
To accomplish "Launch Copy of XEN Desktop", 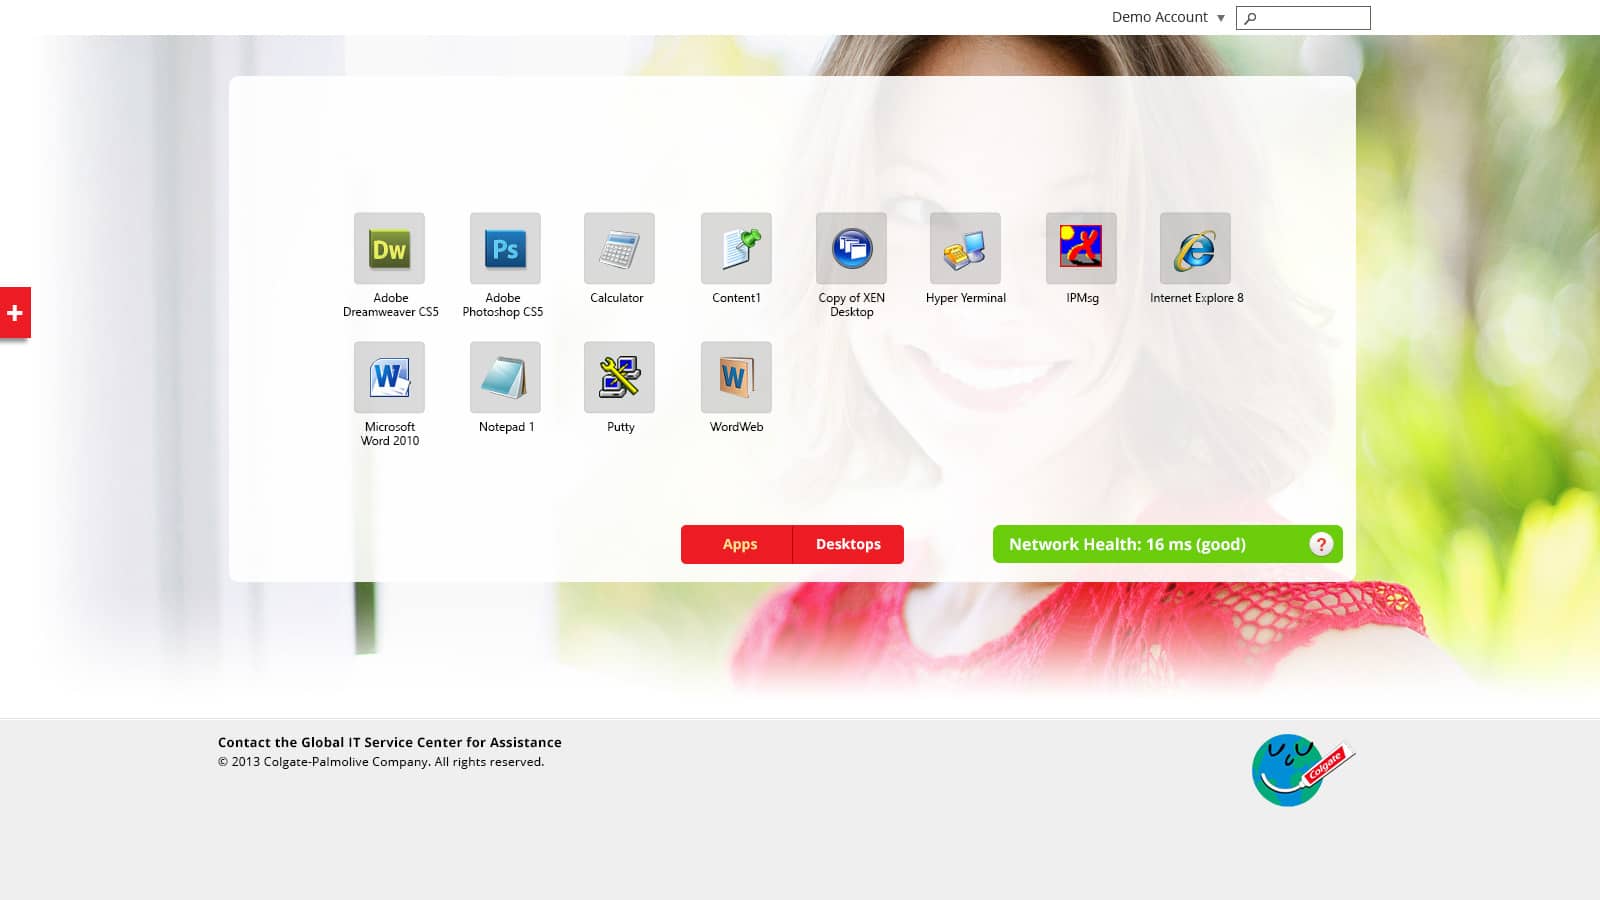I will [x=851, y=248].
